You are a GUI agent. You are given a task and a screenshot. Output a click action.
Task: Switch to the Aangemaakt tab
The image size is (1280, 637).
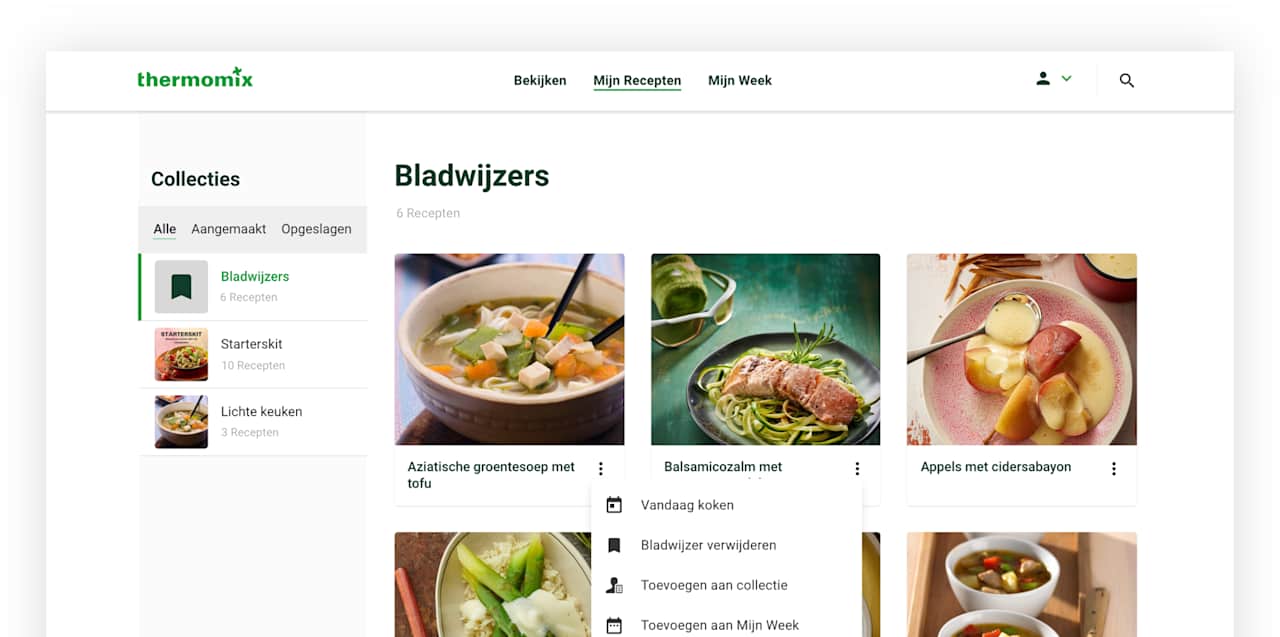[229, 229]
